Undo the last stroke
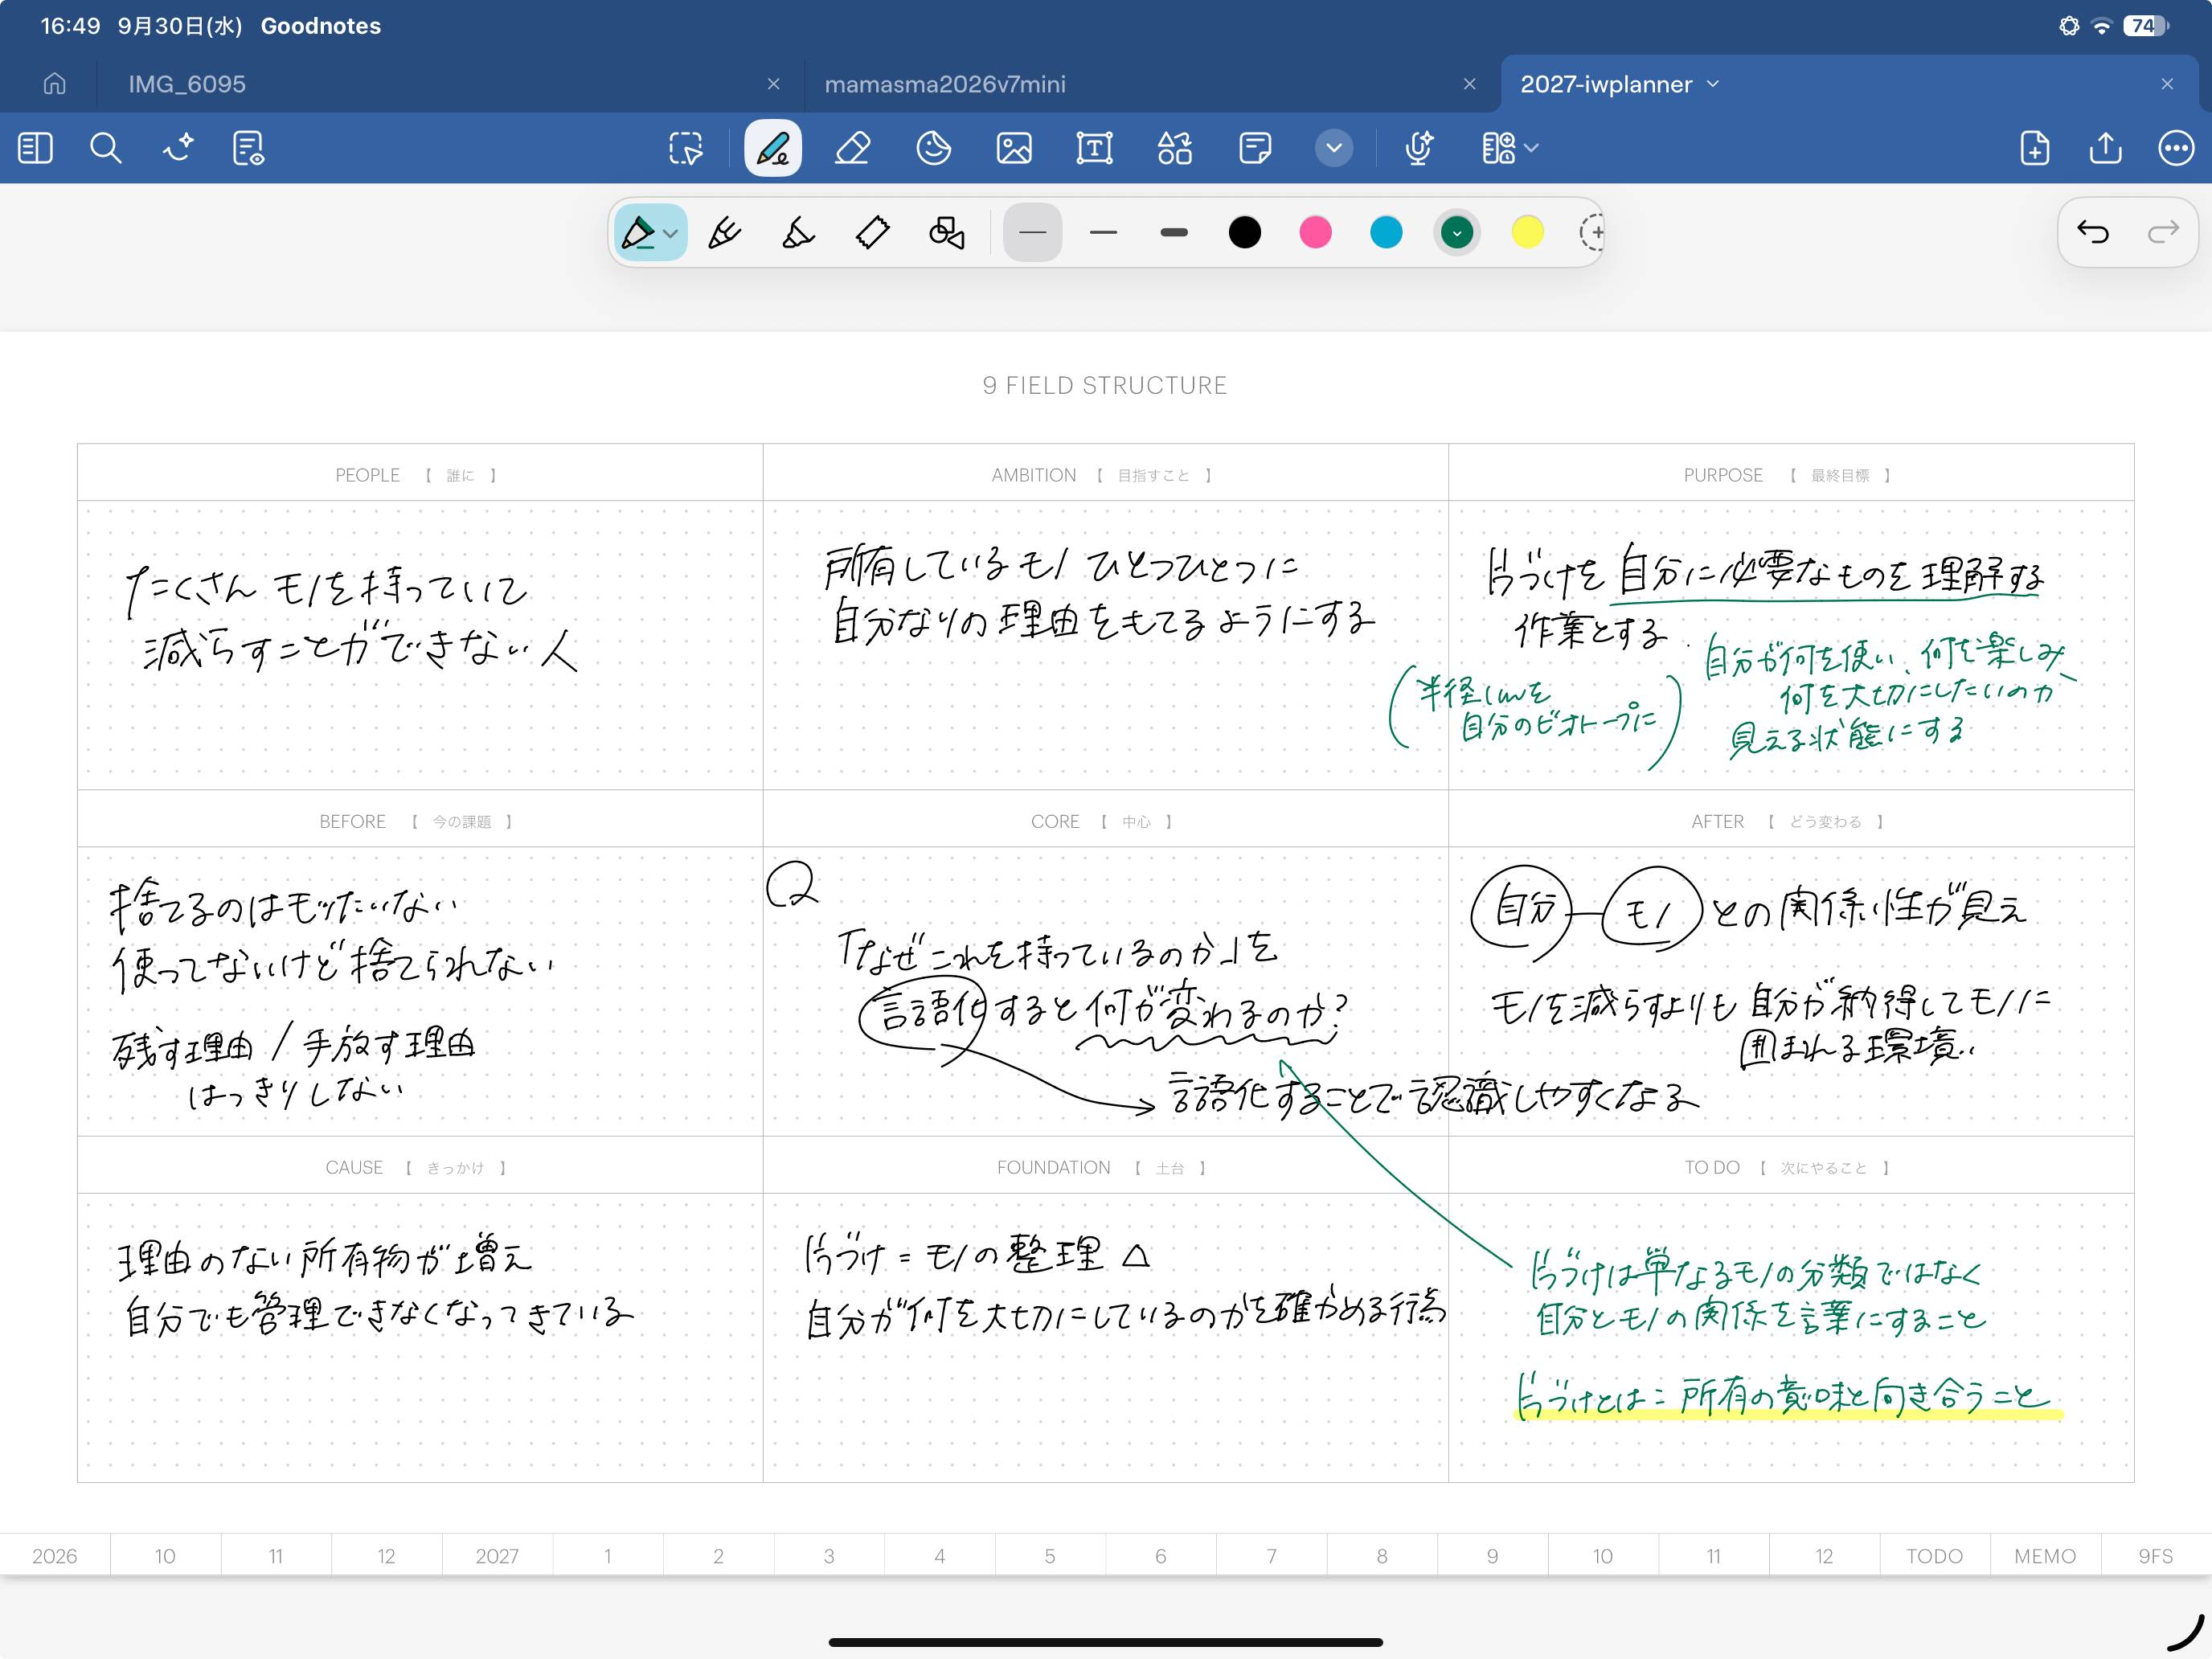Screen dimensions: 2212x1659 tap(2093, 232)
